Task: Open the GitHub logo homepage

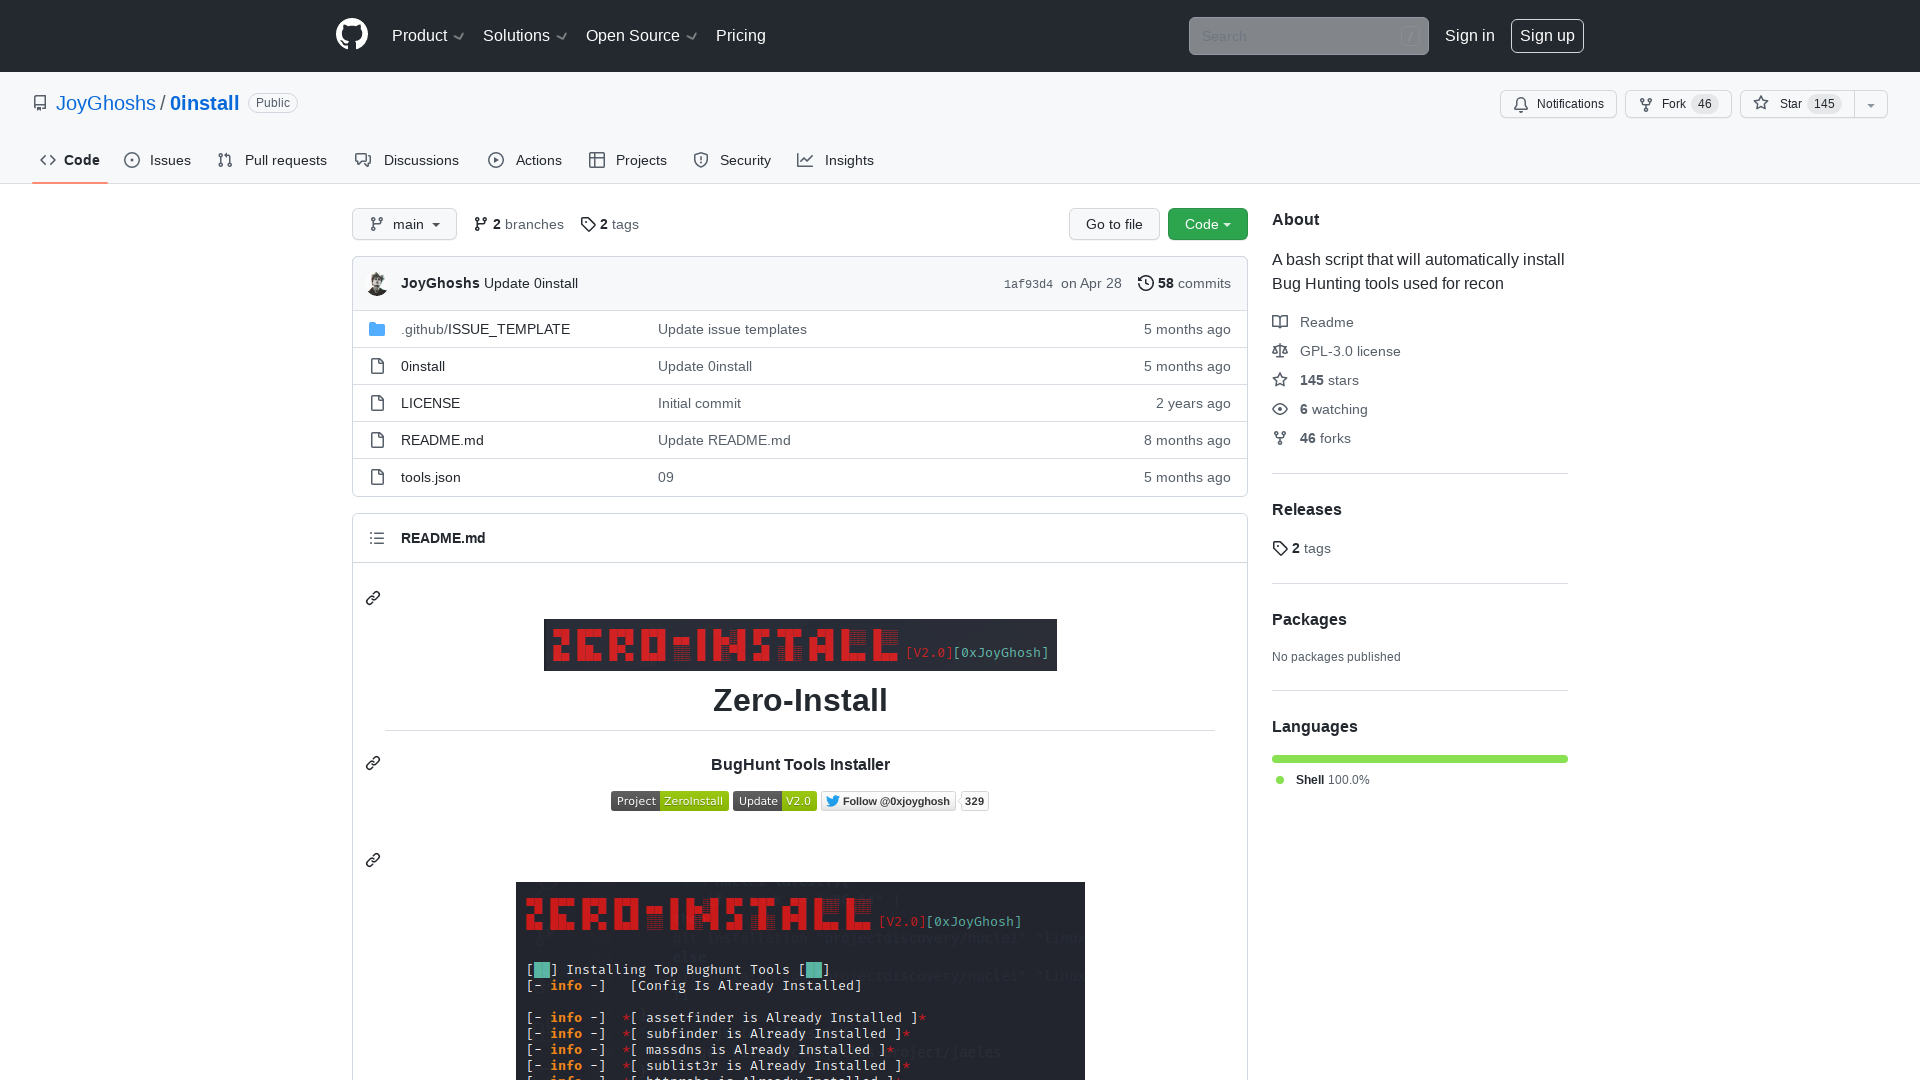Action: pyautogui.click(x=352, y=35)
